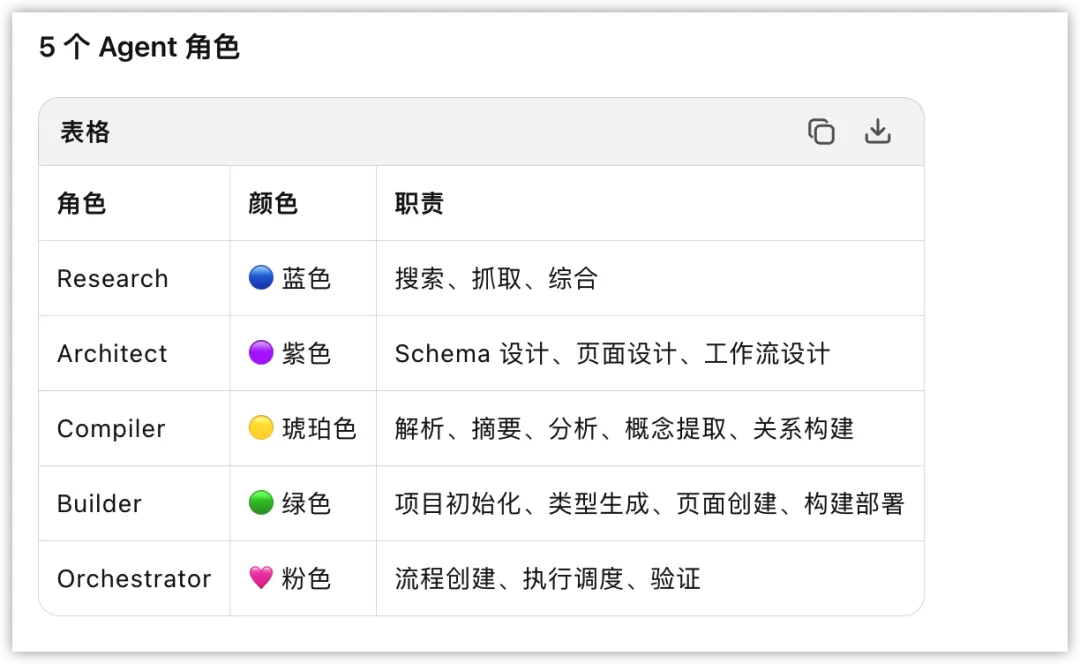Viewport: 1080px width, 664px height.
Task: Click the 角色 column header
Action: coord(81,204)
